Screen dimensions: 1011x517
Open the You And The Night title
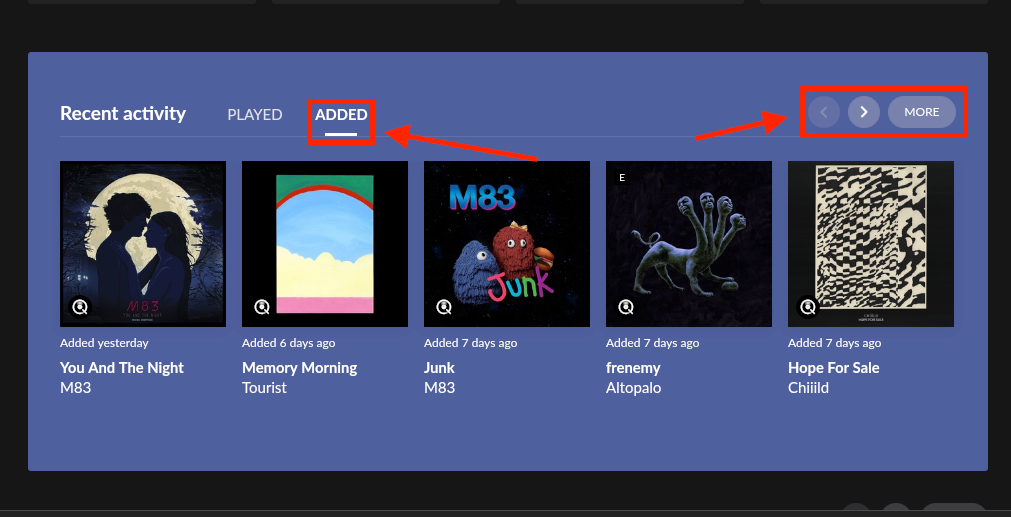point(122,368)
